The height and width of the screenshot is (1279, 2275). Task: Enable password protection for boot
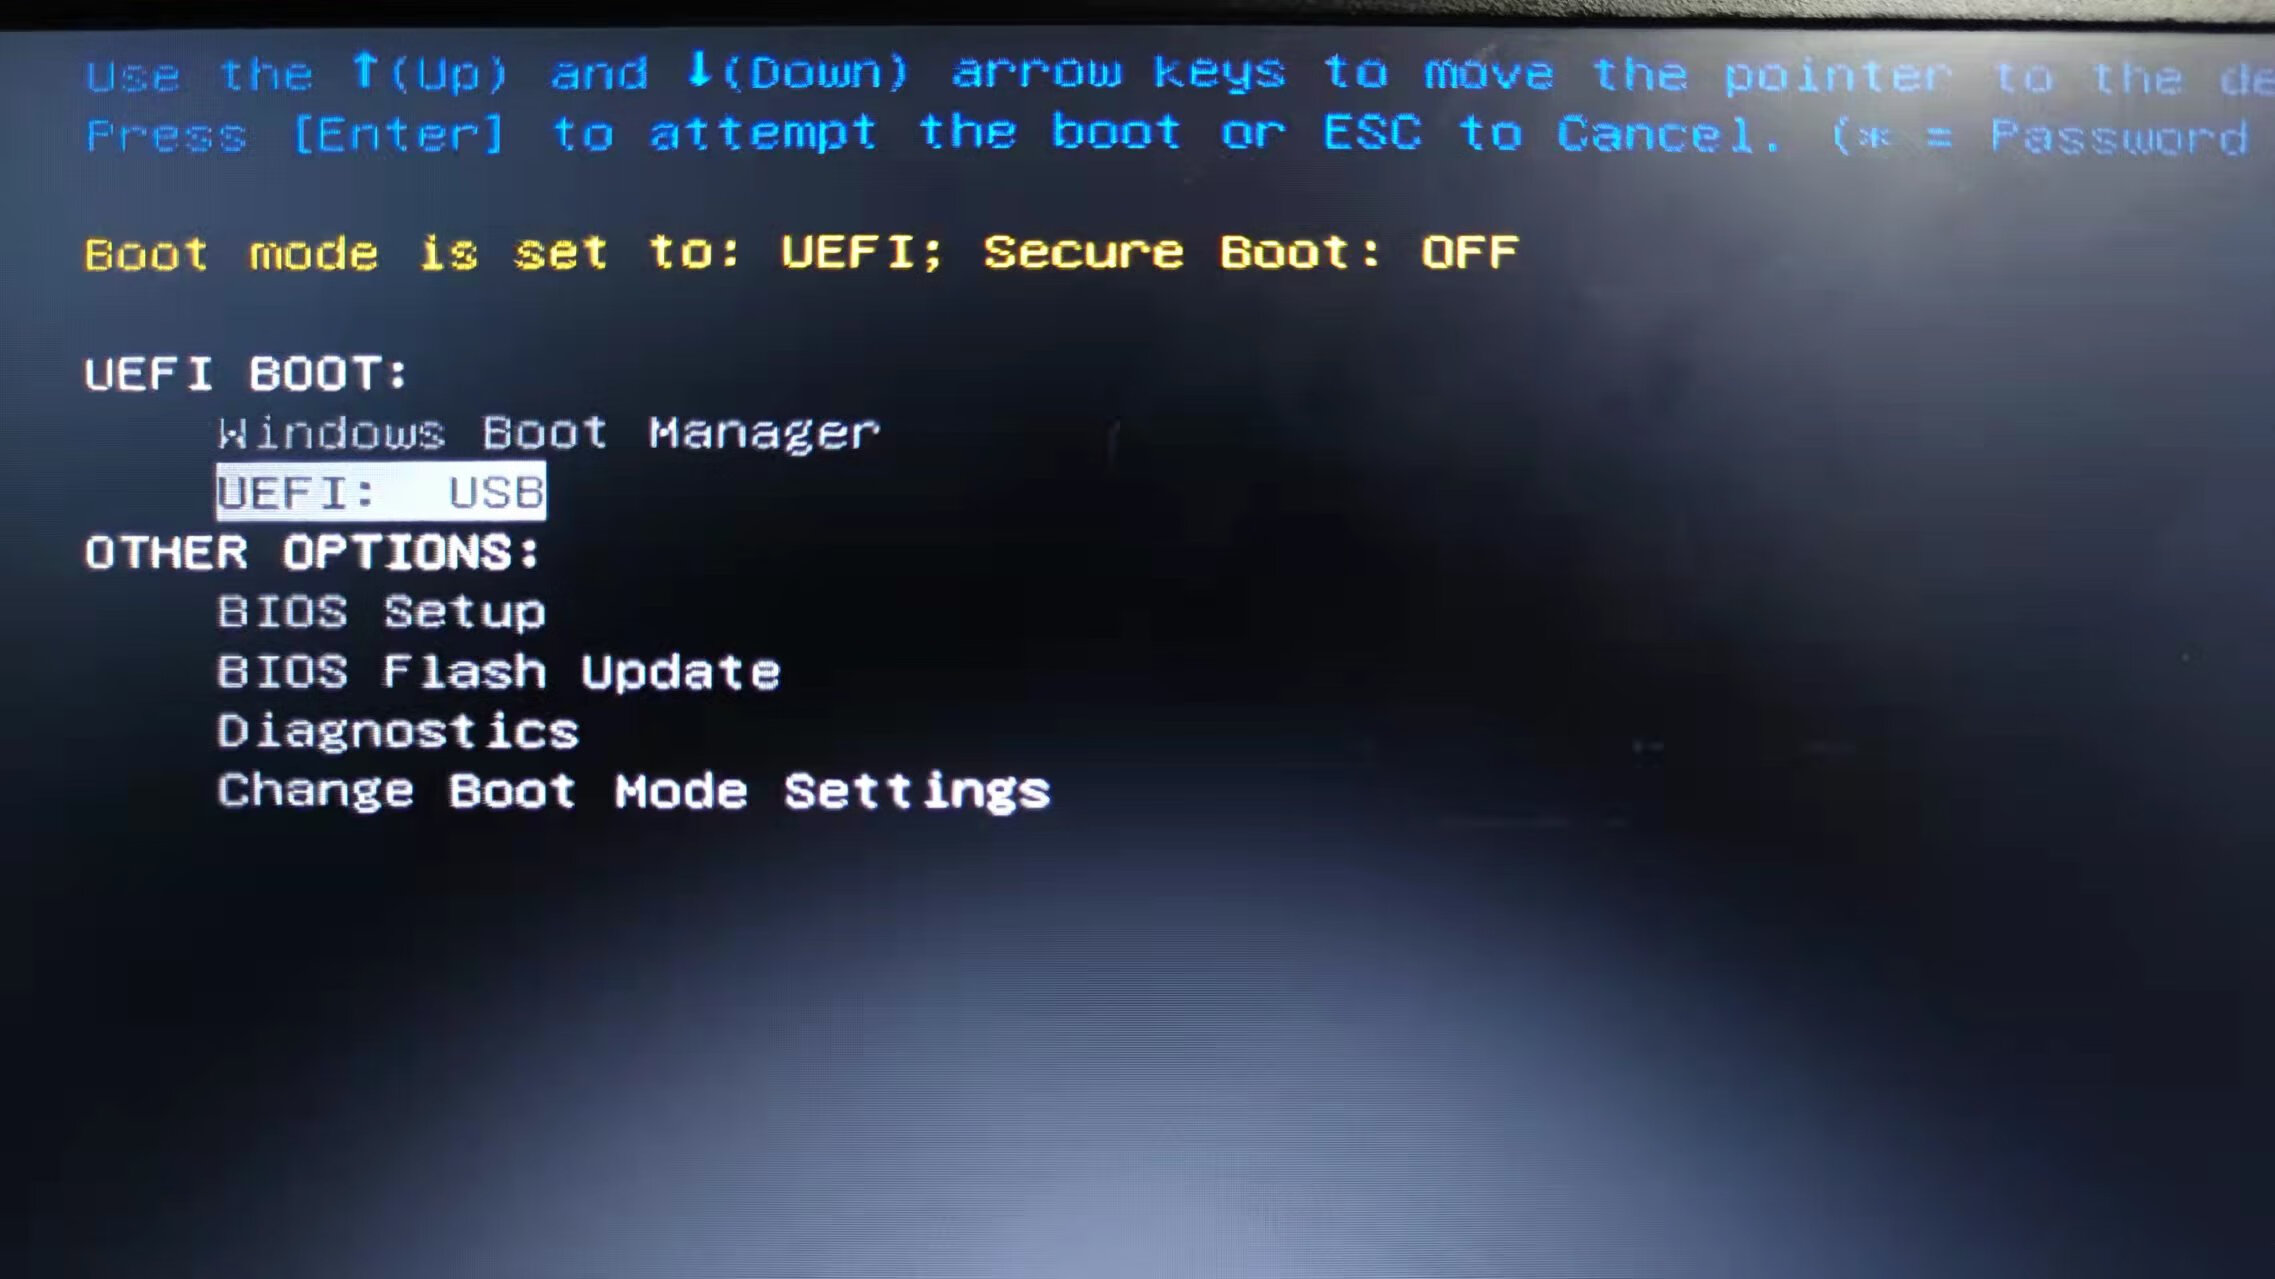point(380,611)
